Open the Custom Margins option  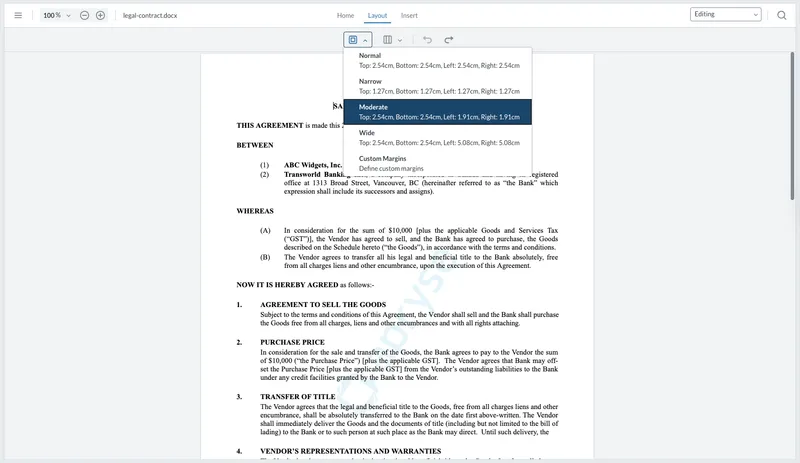pos(438,163)
